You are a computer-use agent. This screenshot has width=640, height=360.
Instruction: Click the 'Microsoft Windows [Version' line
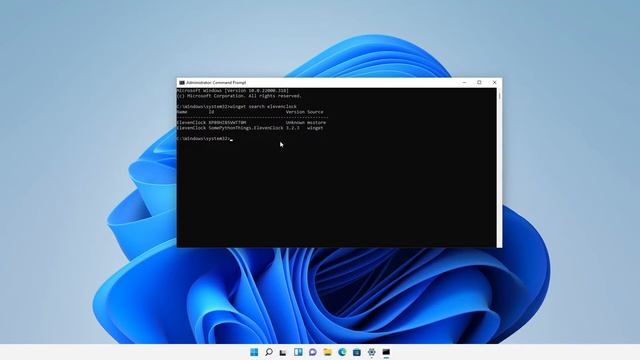pos(233,91)
